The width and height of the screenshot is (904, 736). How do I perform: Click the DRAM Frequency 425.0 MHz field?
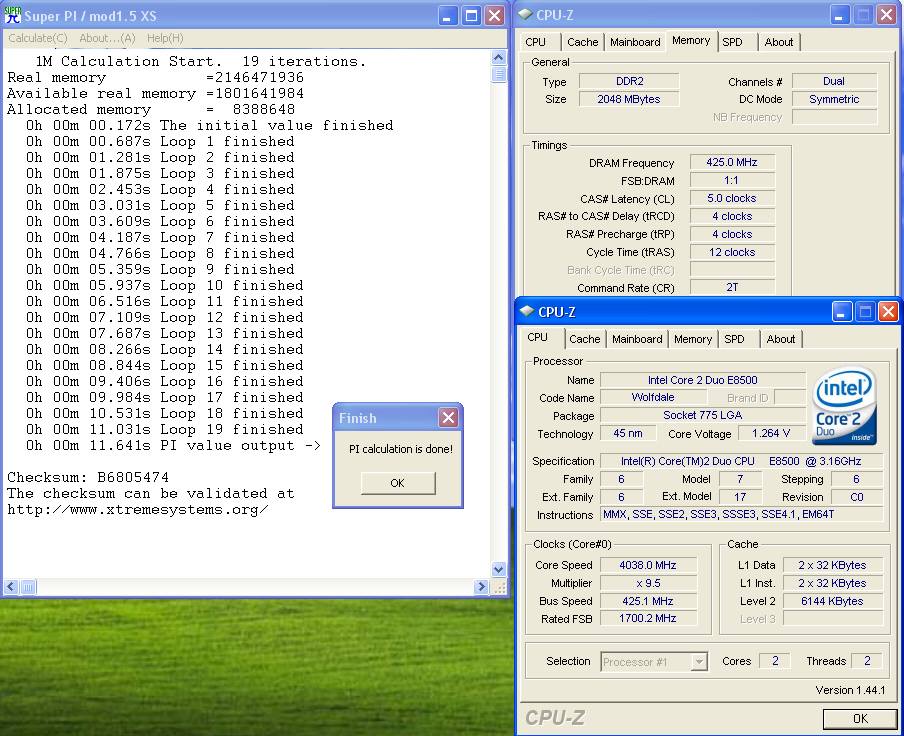coord(732,163)
